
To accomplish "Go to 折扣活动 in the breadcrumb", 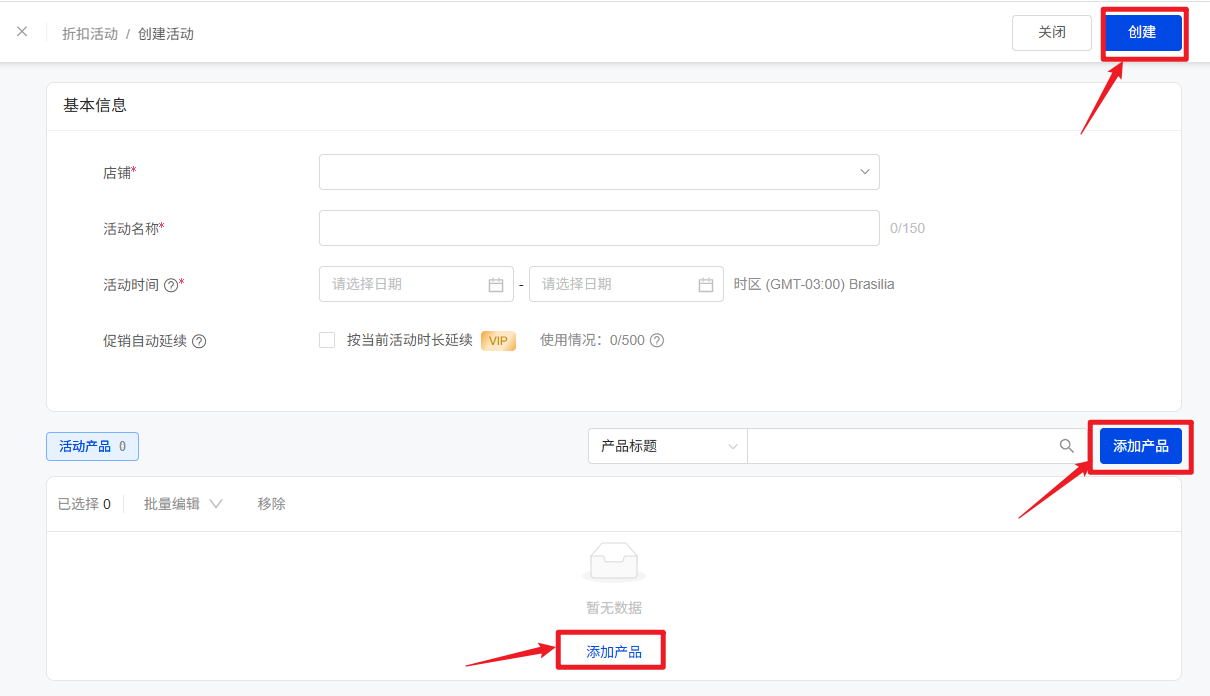I will click(90, 33).
